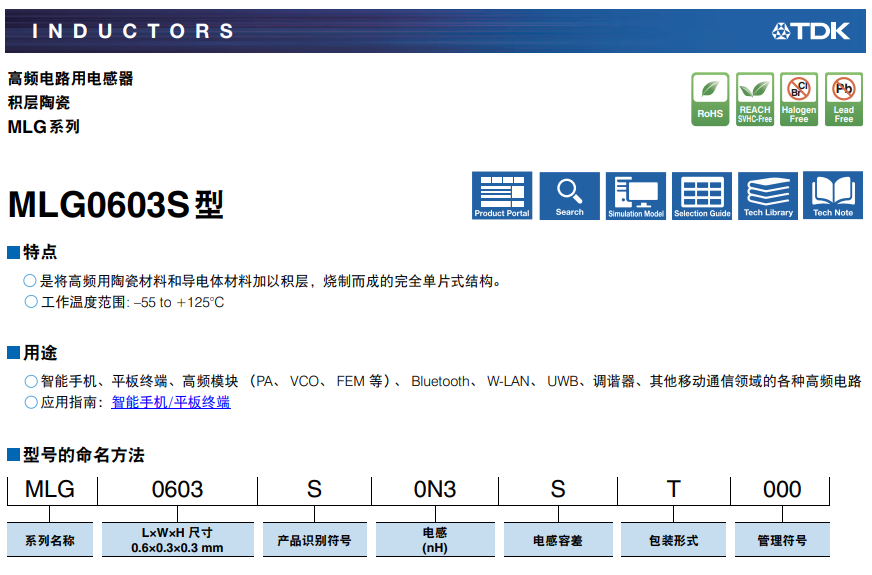This screenshot has width=872, height=575.
Task: Click the 电感容差 label box
Action: [x=557, y=540]
